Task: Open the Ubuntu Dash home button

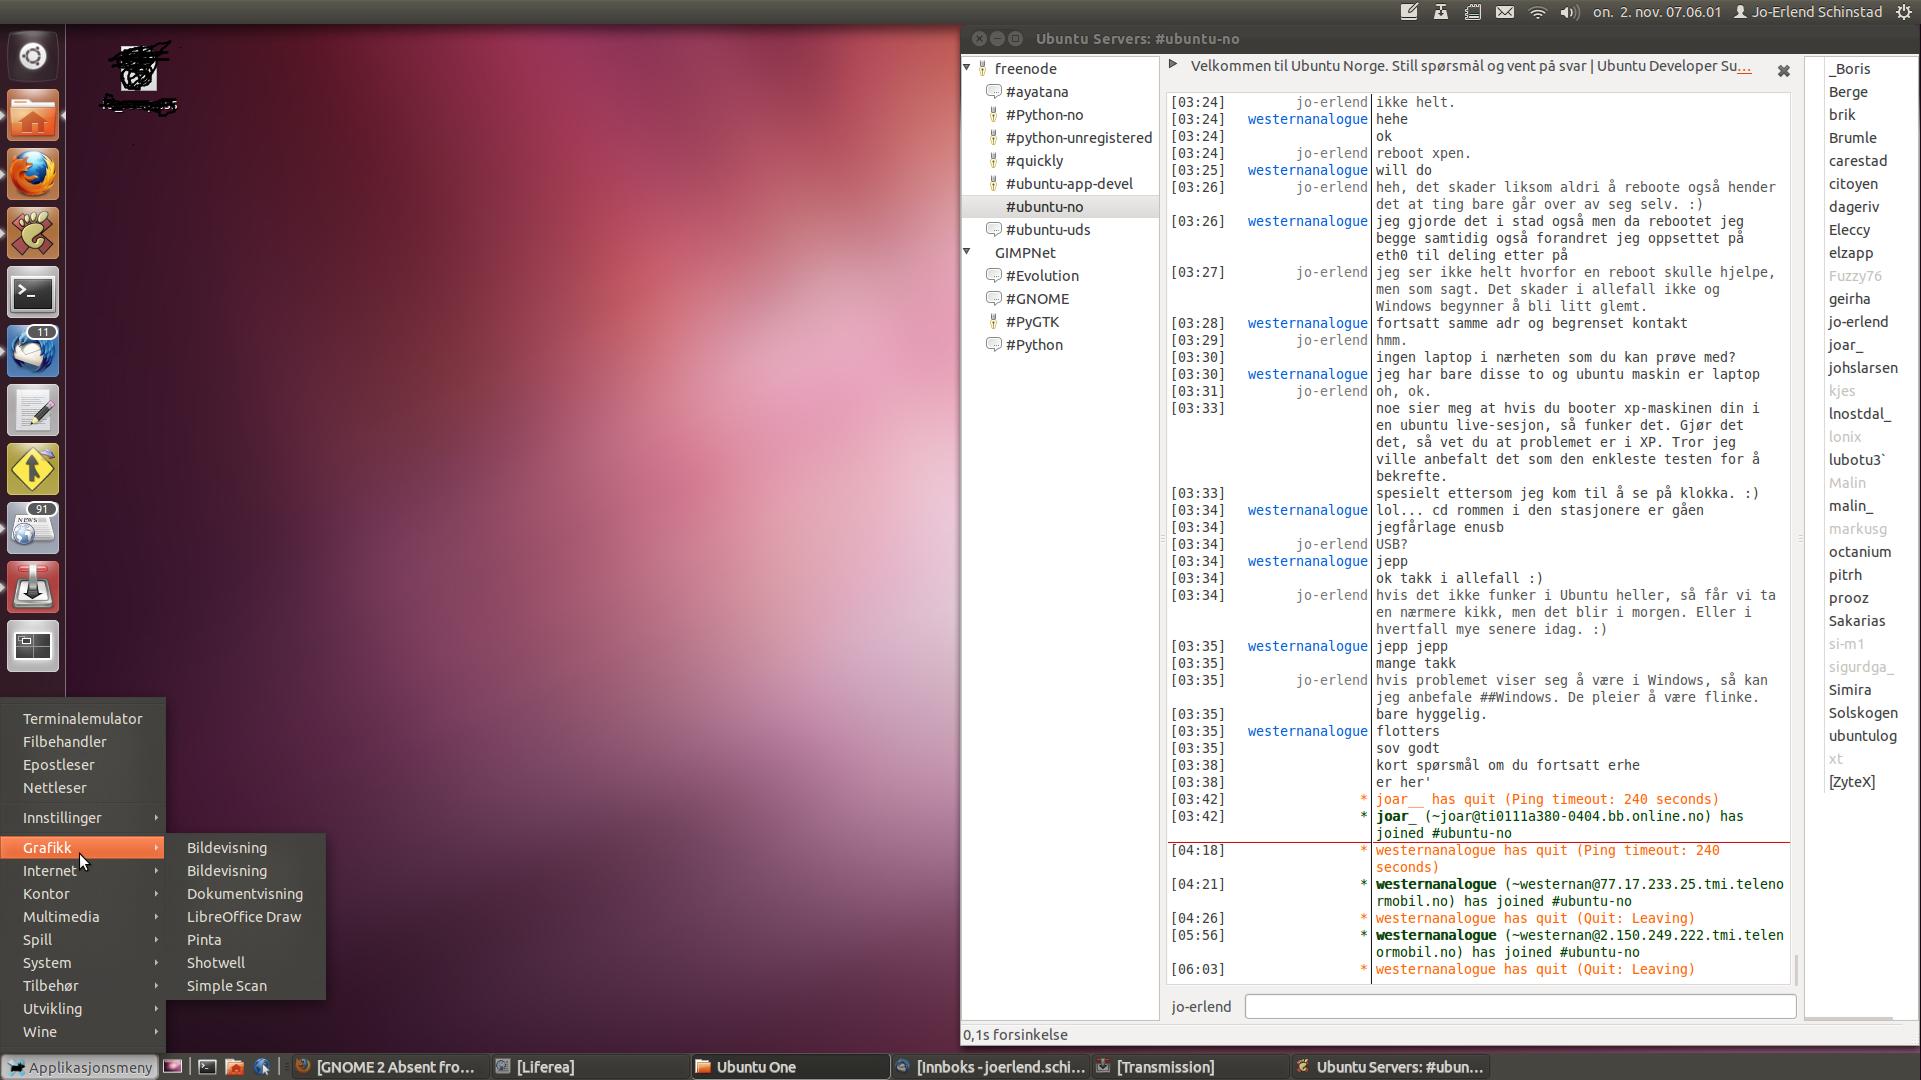Action: click(x=33, y=56)
